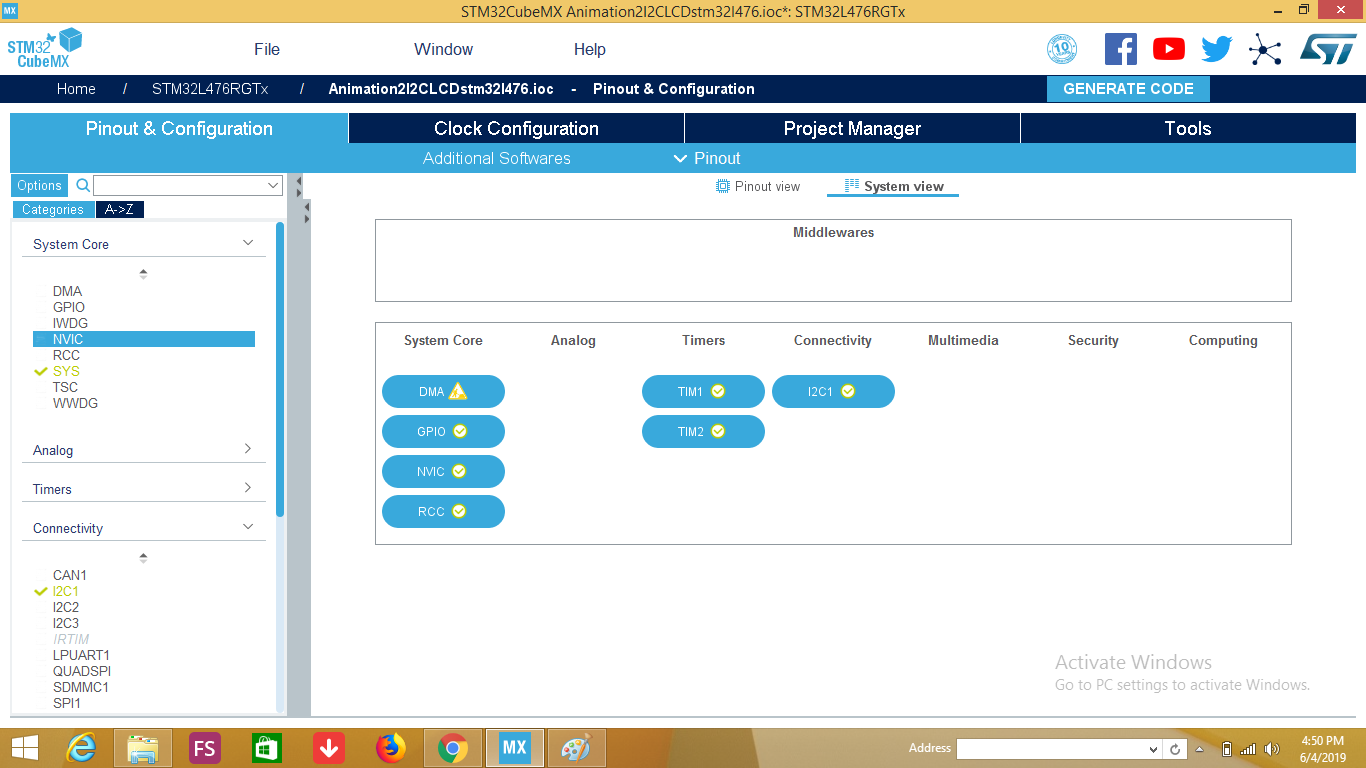Select the Categories tab
Image resolution: width=1366 pixels, height=768 pixels.
53,209
